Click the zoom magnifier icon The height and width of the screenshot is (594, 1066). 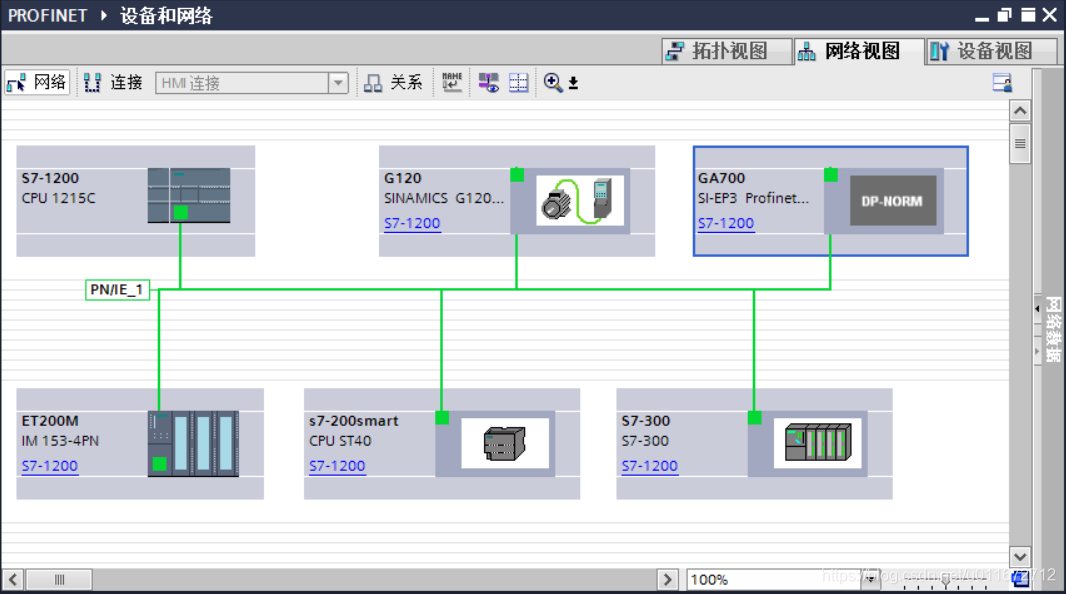point(553,82)
